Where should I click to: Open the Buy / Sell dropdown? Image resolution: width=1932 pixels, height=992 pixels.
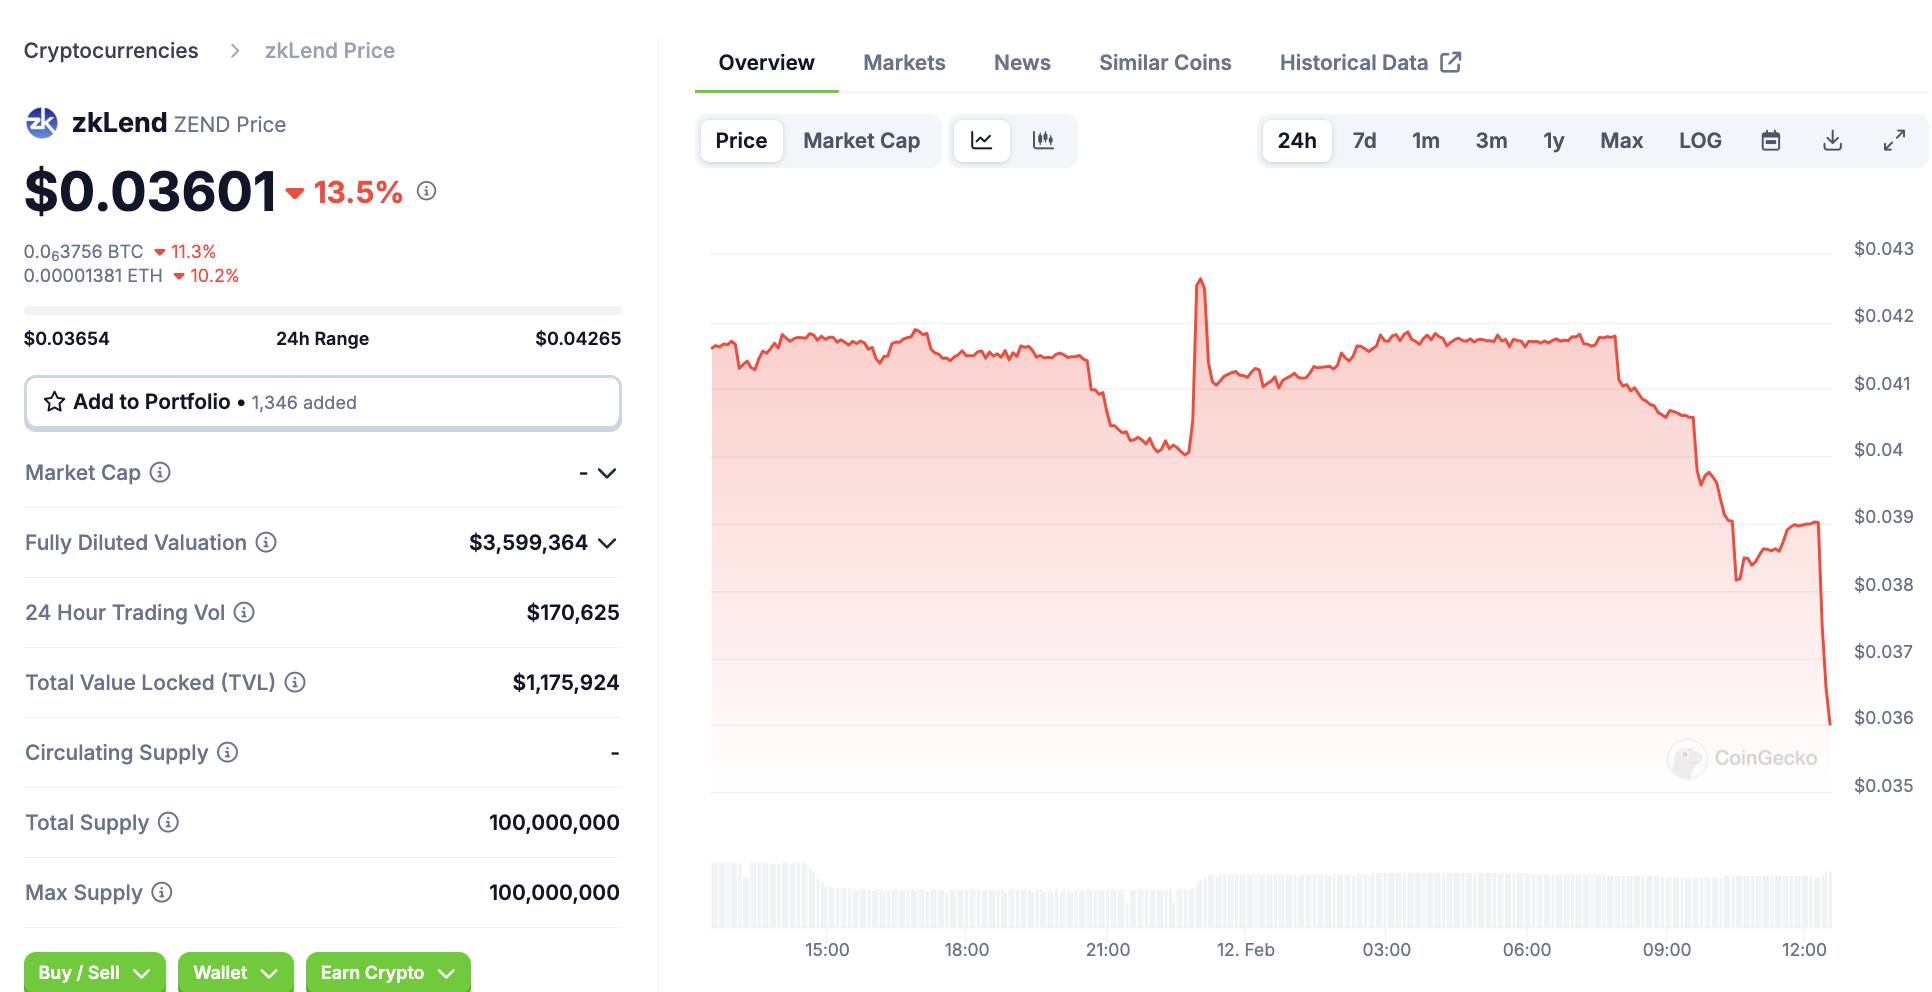(x=95, y=973)
